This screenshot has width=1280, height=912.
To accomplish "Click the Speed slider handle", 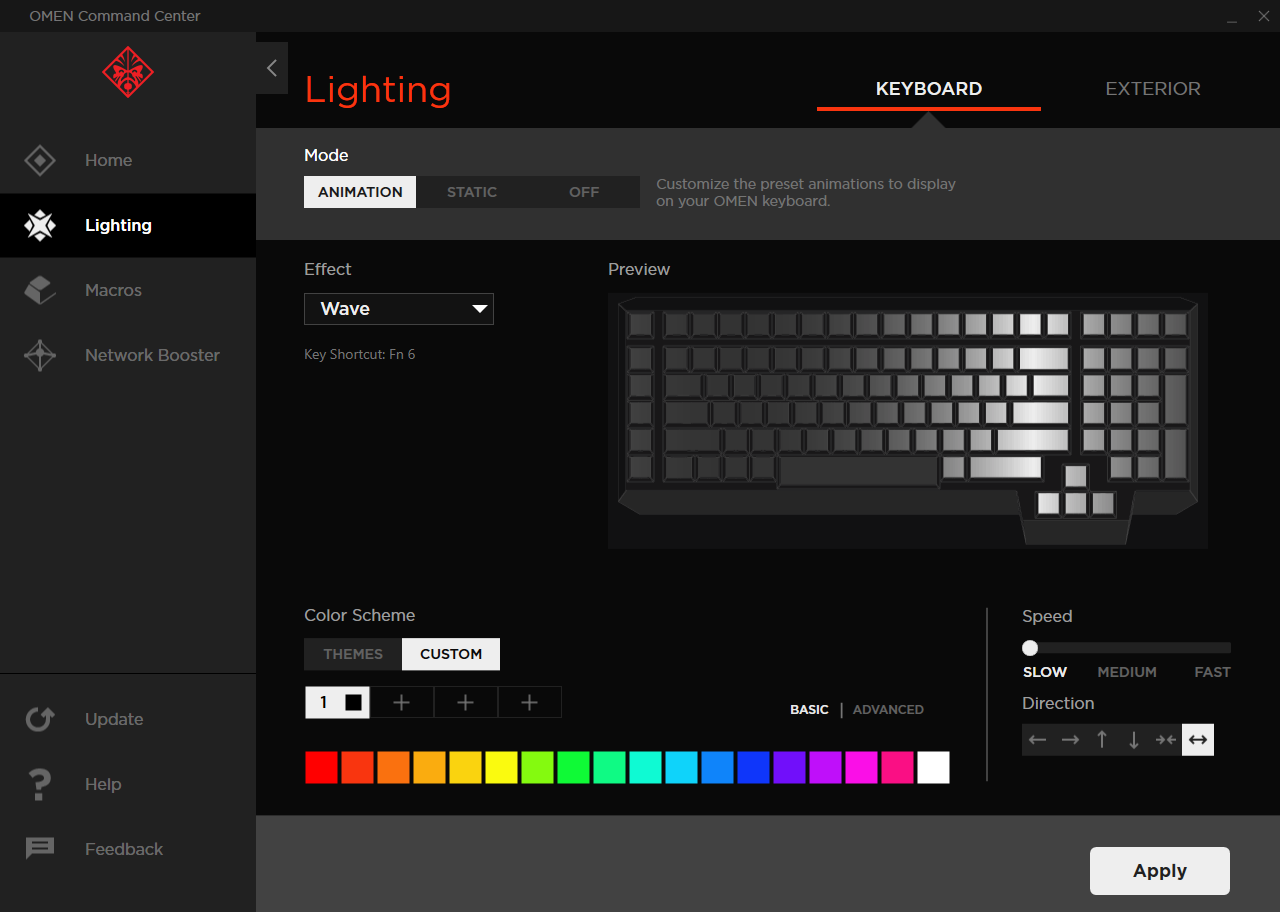I will click(x=1030, y=648).
